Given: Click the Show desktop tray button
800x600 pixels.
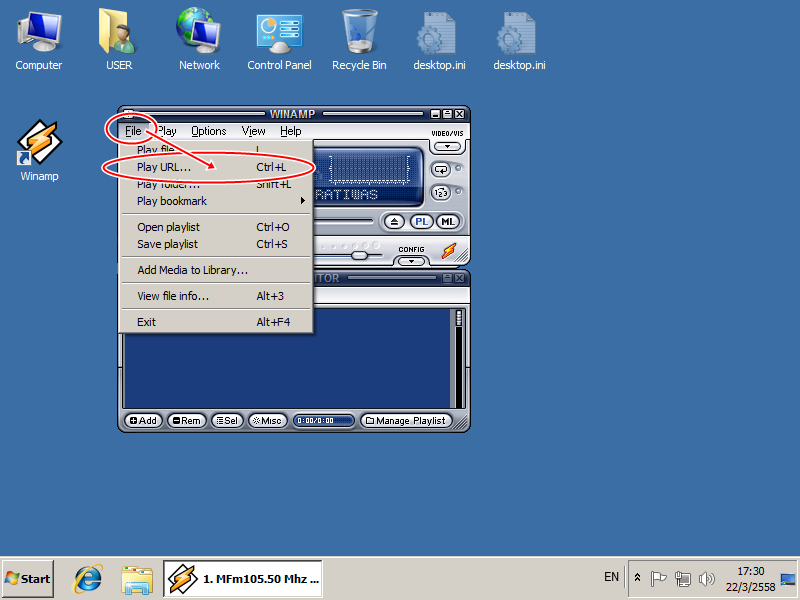Looking at the screenshot, I should coord(788,579).
